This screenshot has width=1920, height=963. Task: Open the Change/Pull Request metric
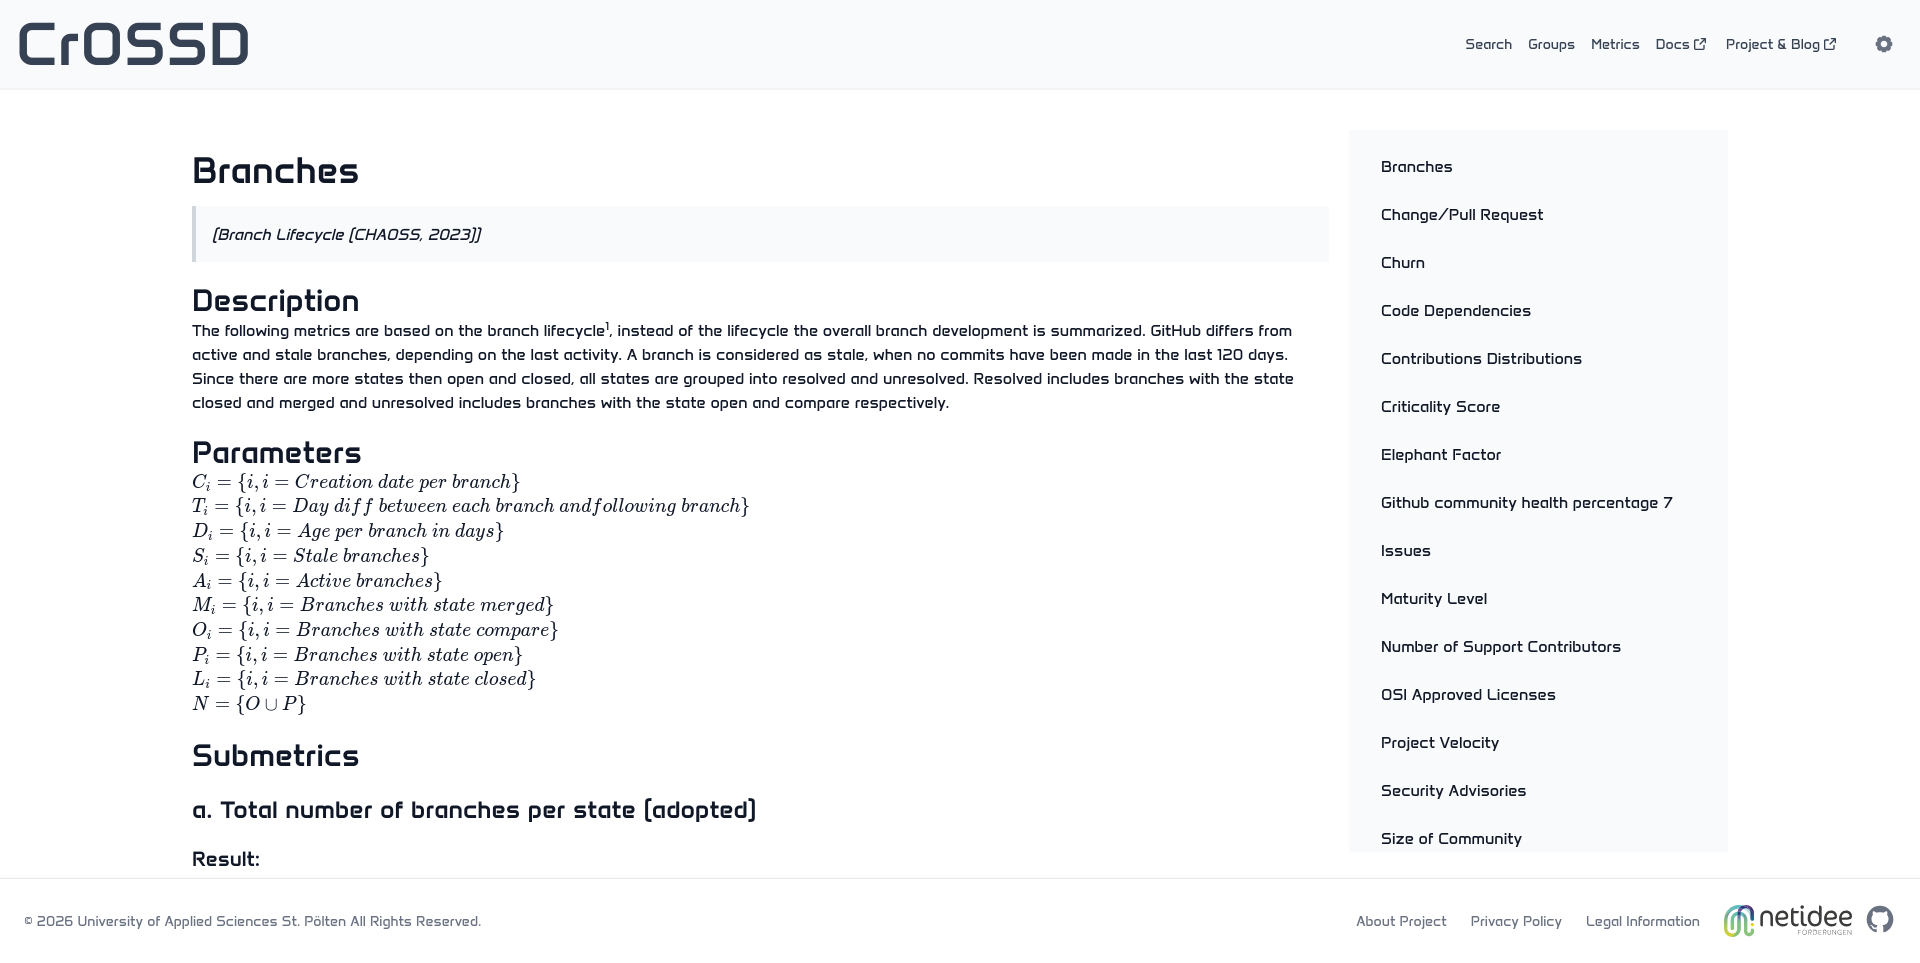[1461, 215]
